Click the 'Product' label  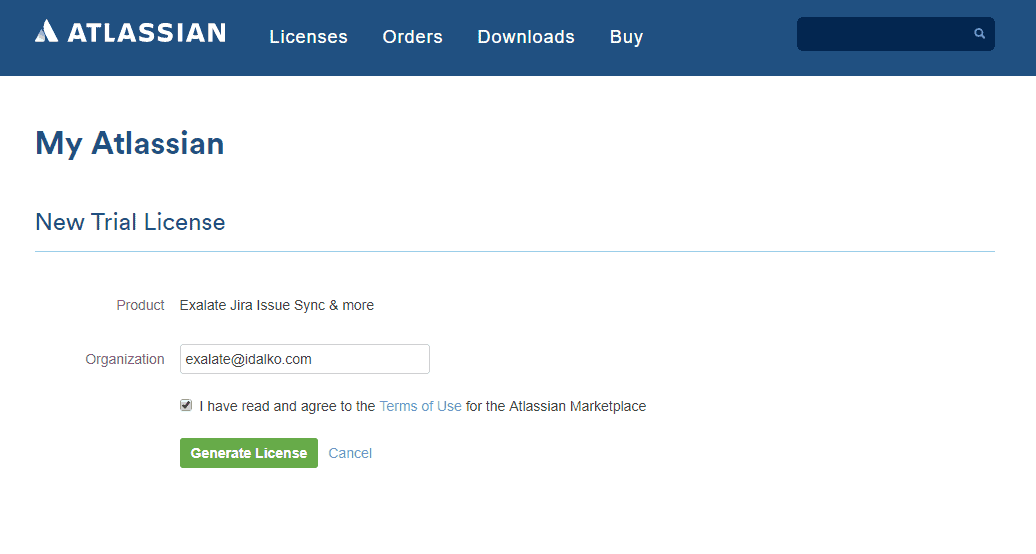pyautogui.click(x=140, y=305)
